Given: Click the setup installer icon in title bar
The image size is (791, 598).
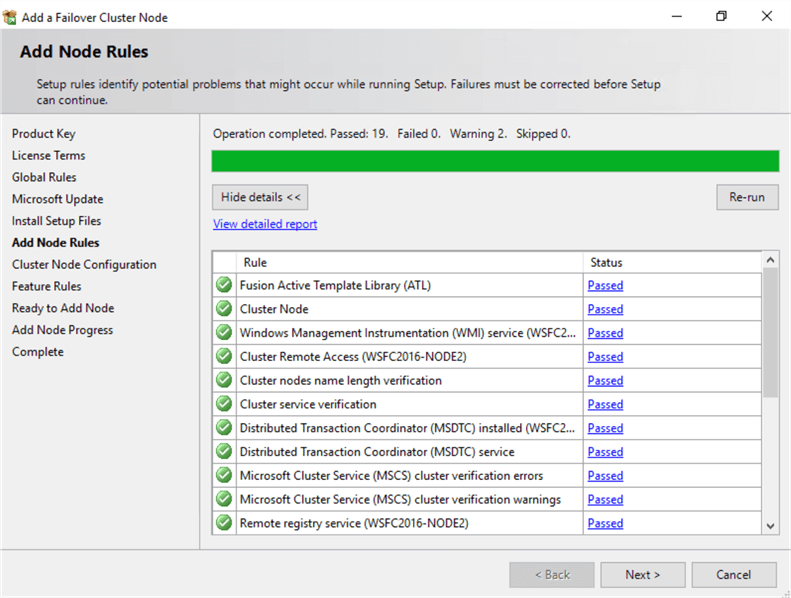Looking at the screenshot, I should tap(10, 17).
